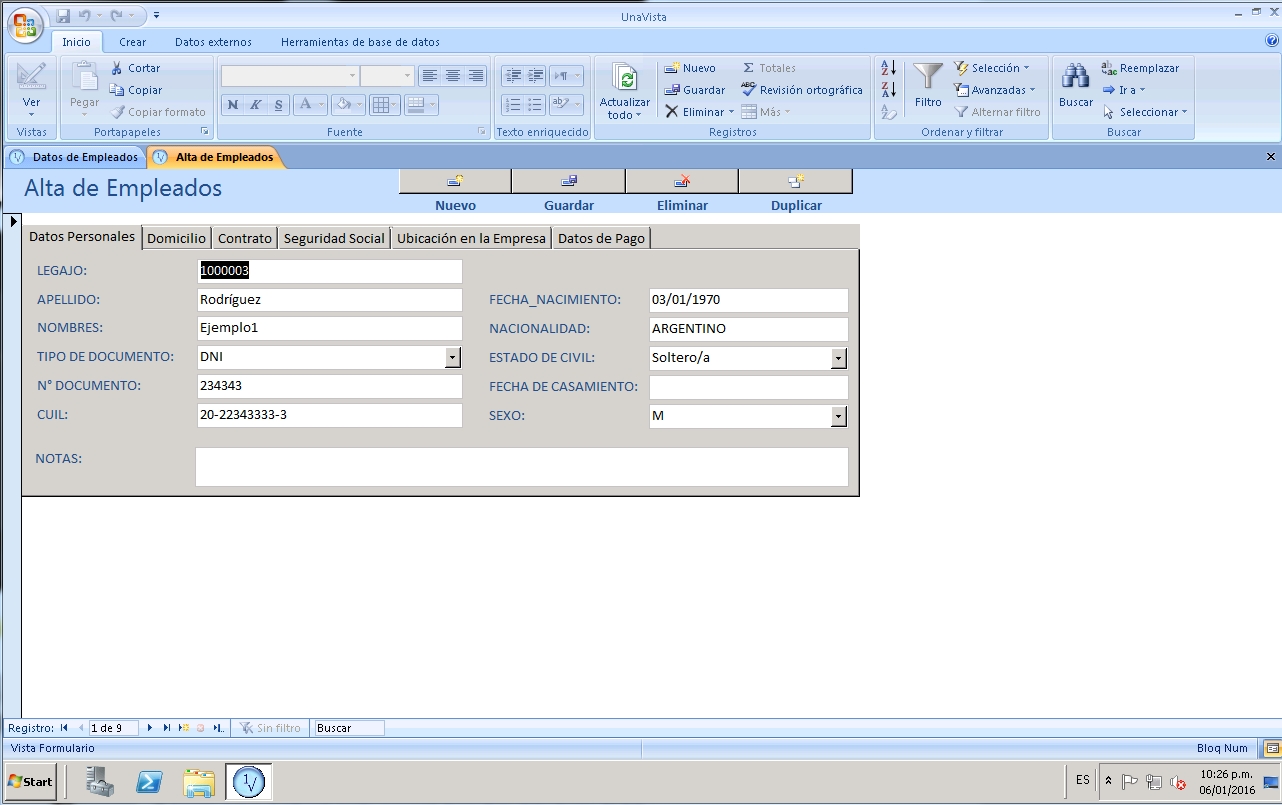The width and height of the screenshot is (1282, 805).
Task: Switch to the Domicilio tab
Action: [176, 238]
